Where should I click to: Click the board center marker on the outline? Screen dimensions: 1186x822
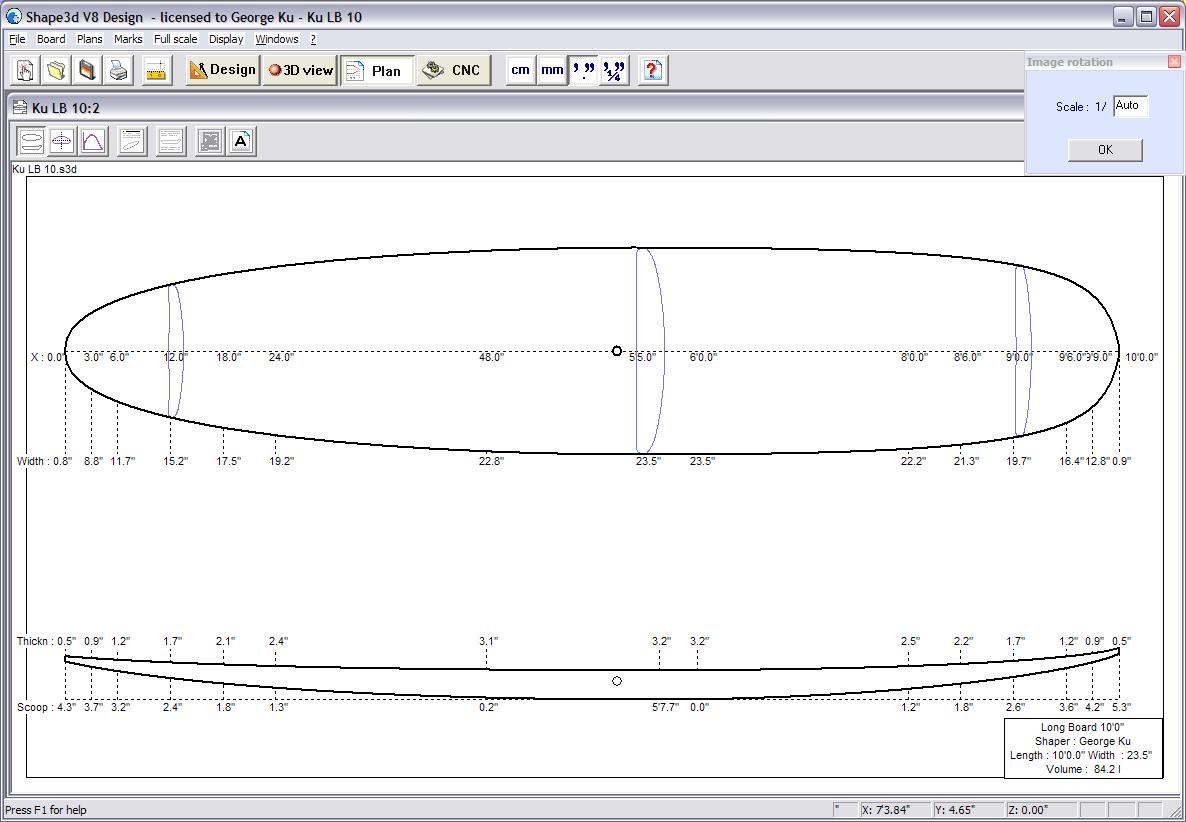pyautogui.click(x=616, y=350)
